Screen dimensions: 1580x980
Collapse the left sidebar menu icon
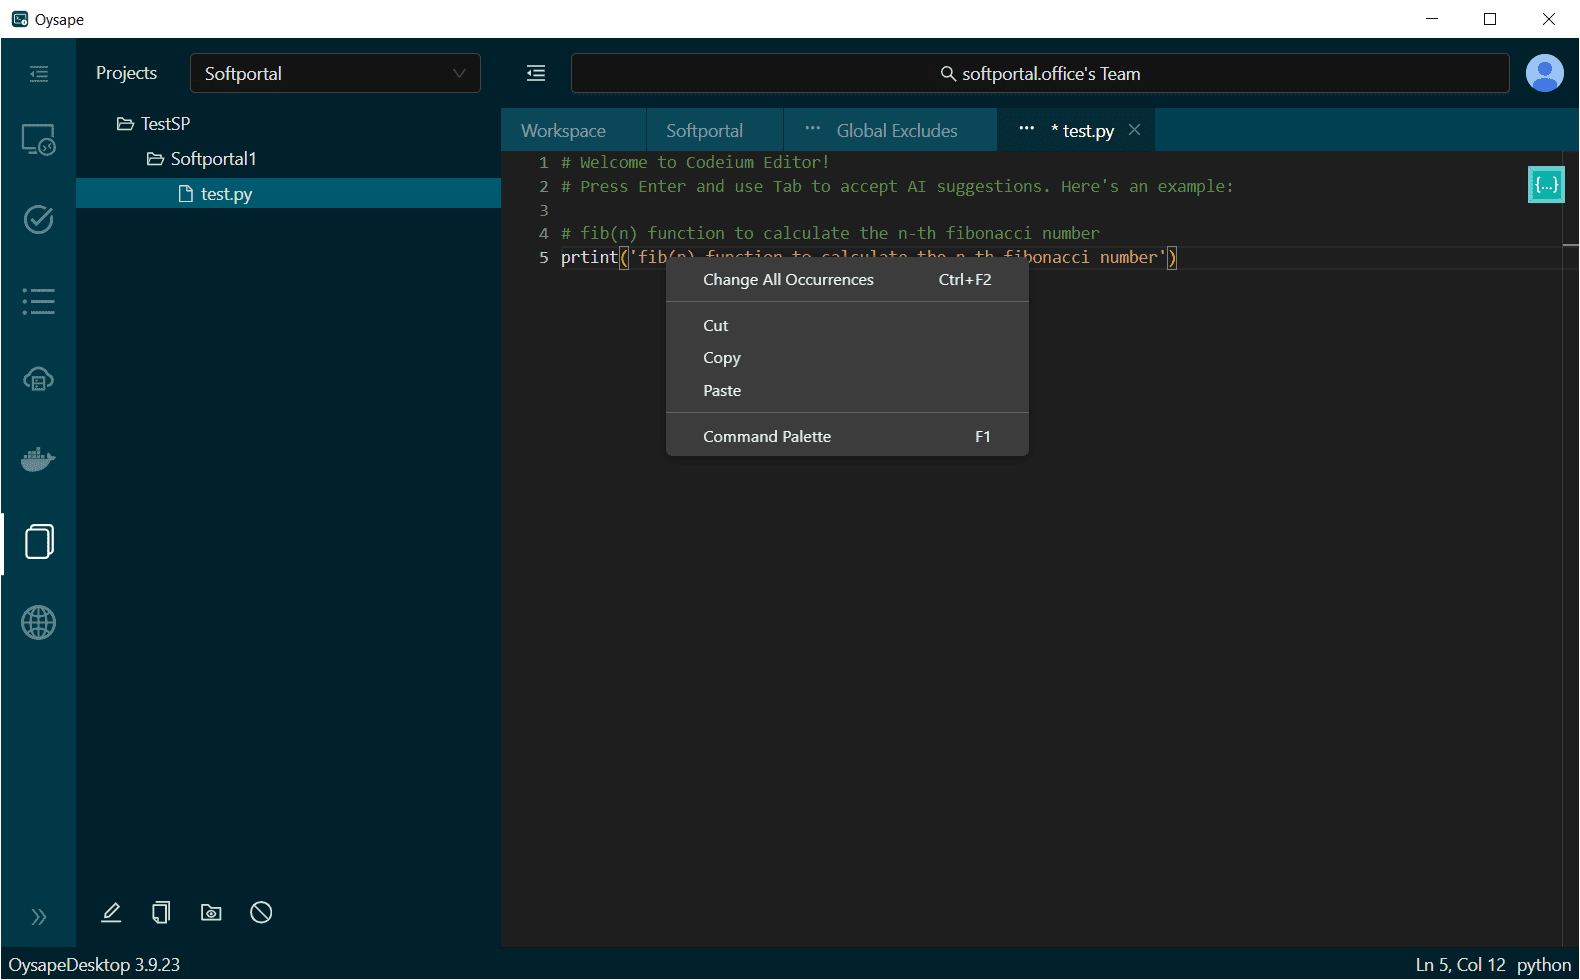[x=39, y=74]
